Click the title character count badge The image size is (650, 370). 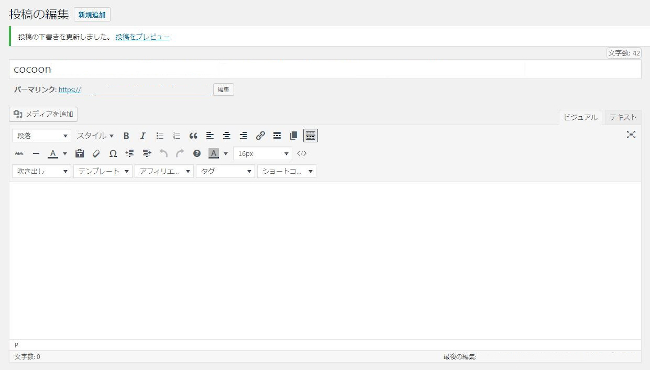tap(624, 53)
